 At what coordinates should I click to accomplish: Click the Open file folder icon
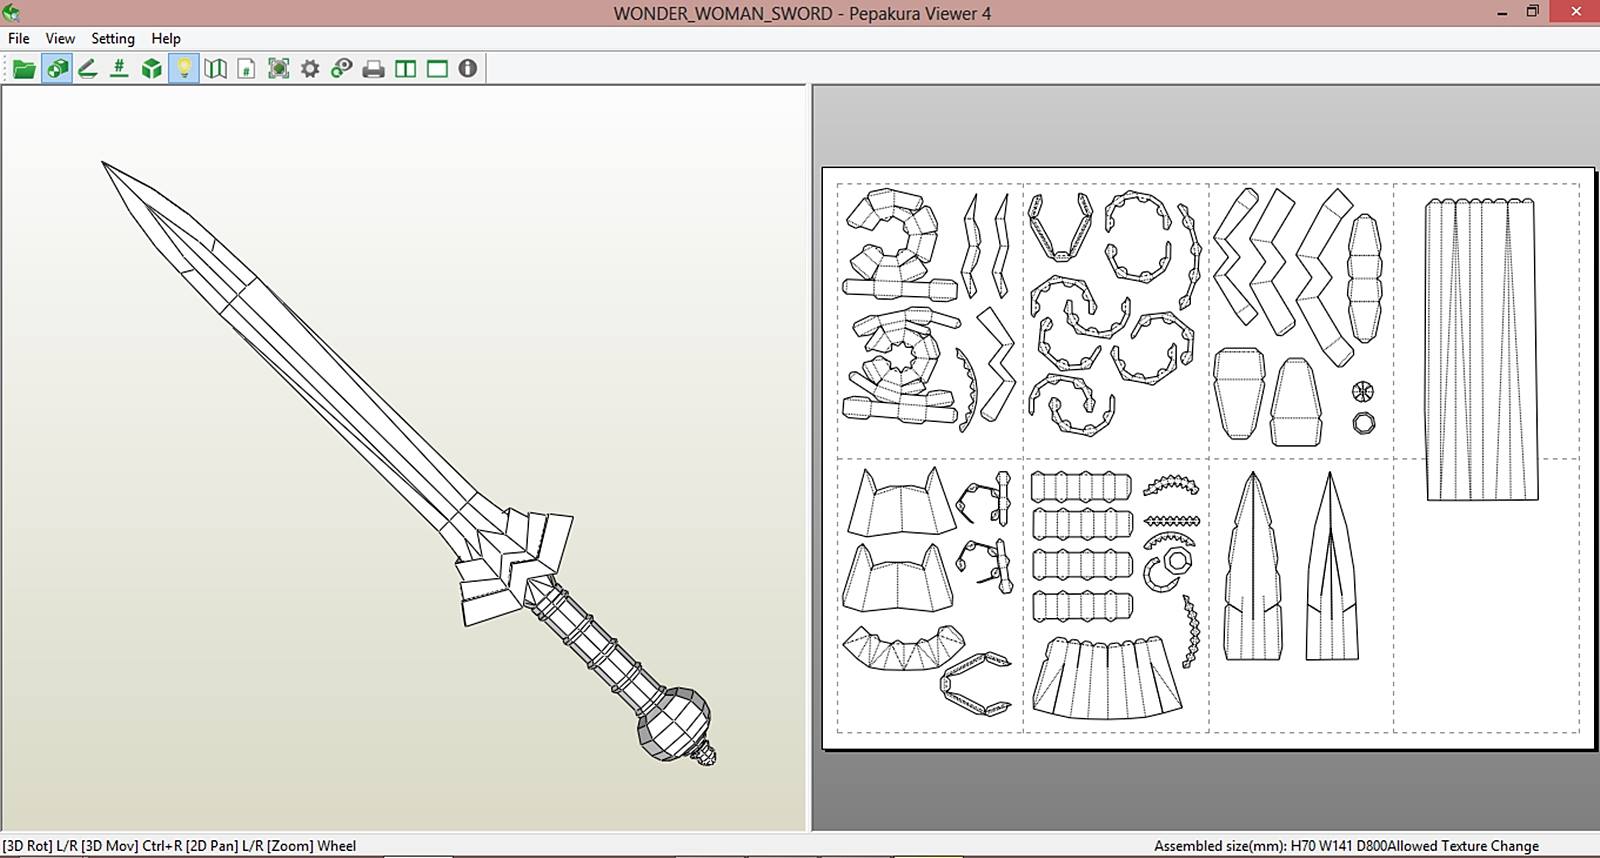24,69
